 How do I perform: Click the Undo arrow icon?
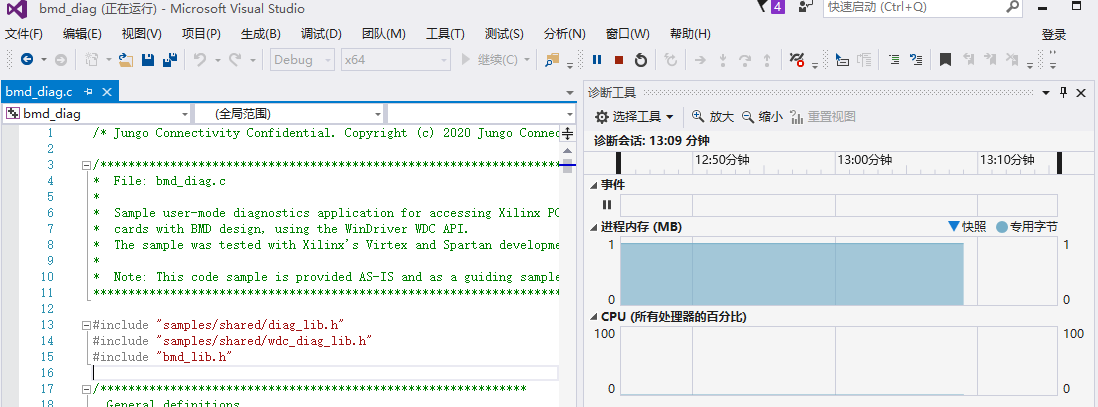[x=200, y=60]
